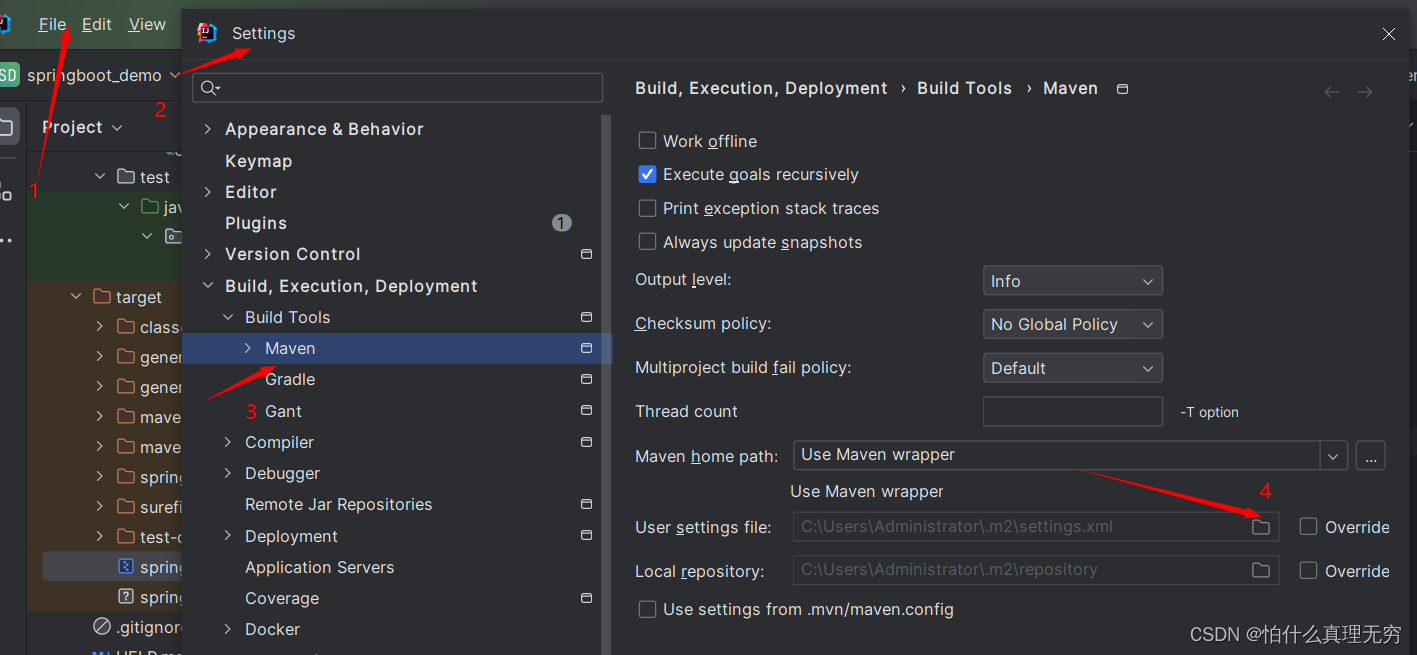
Task: Click project-level icon on Version Control row
Action: [x=586, y=255]
